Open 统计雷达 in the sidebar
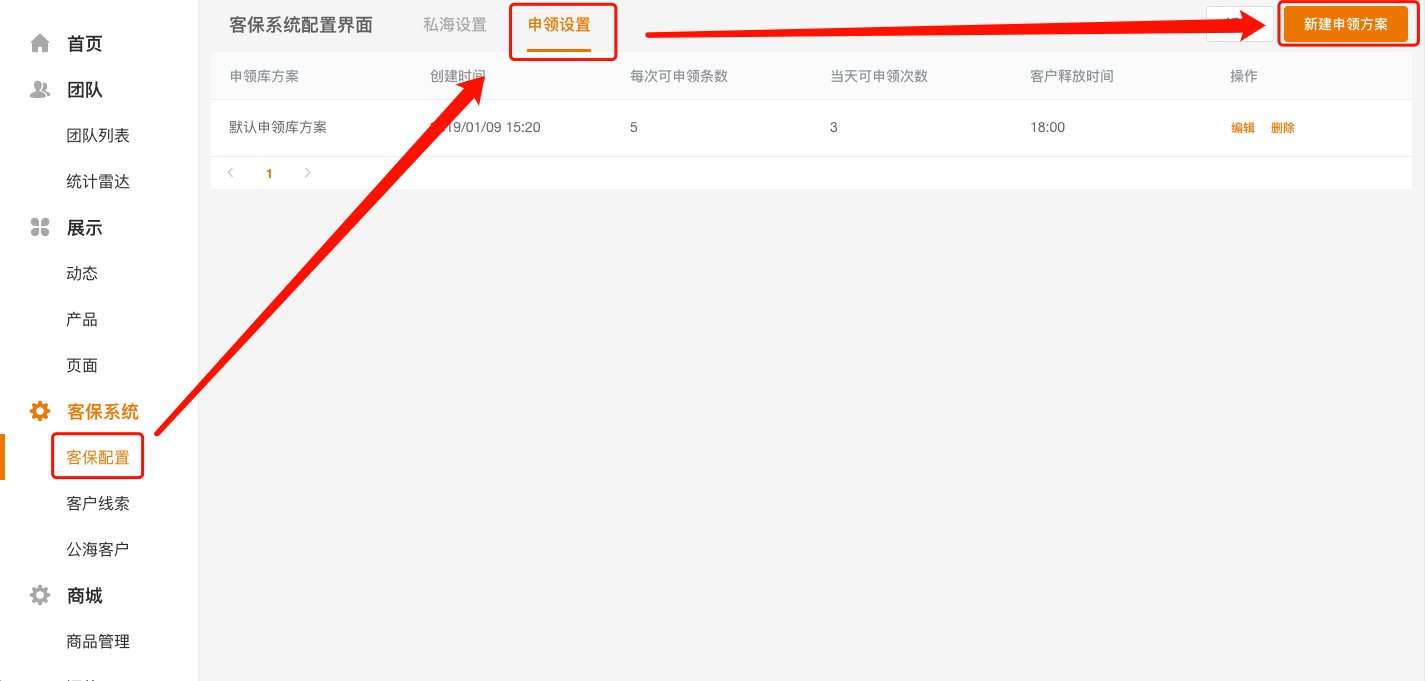 point(98,181)
